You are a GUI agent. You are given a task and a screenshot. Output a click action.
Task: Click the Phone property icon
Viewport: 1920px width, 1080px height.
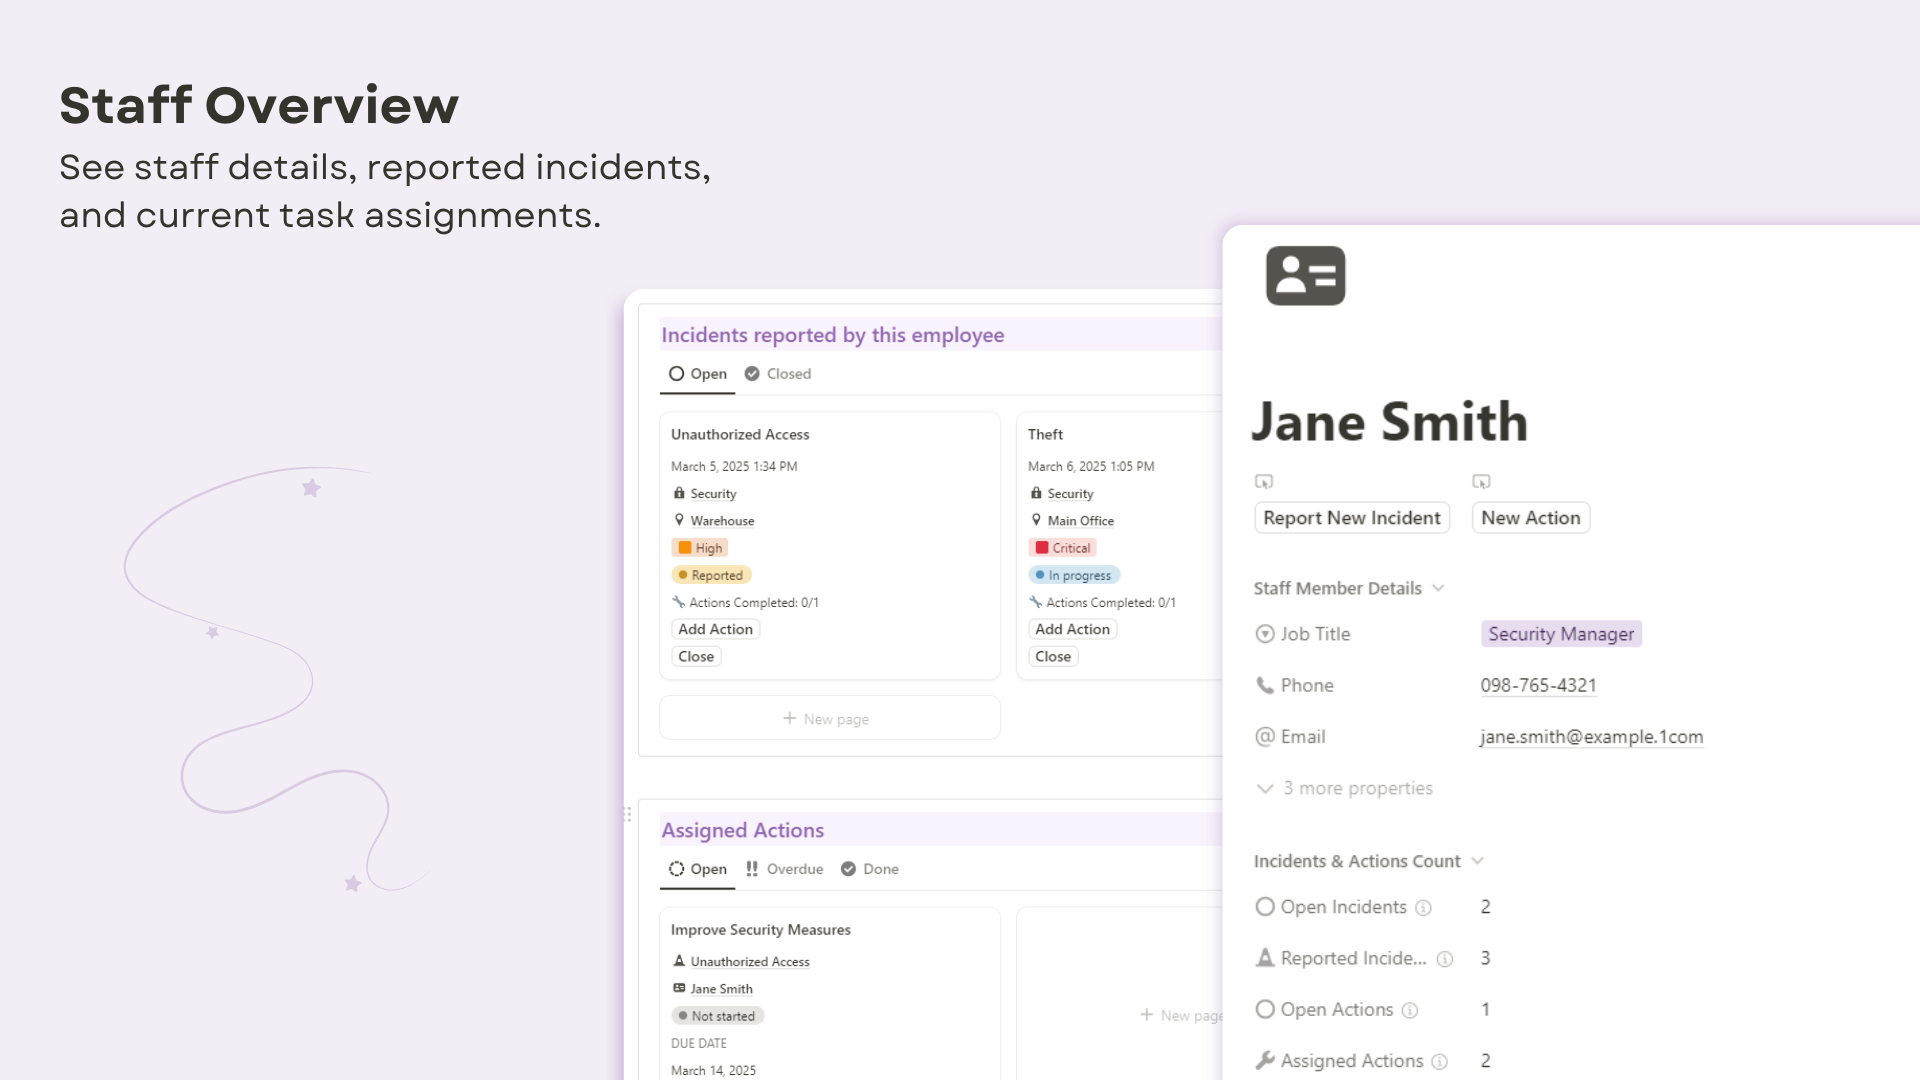click(1265, 685)
